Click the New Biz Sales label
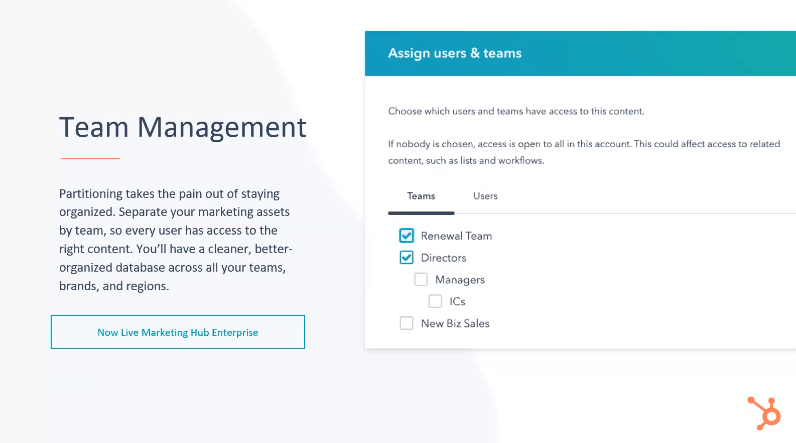 (x=455, y=323)
